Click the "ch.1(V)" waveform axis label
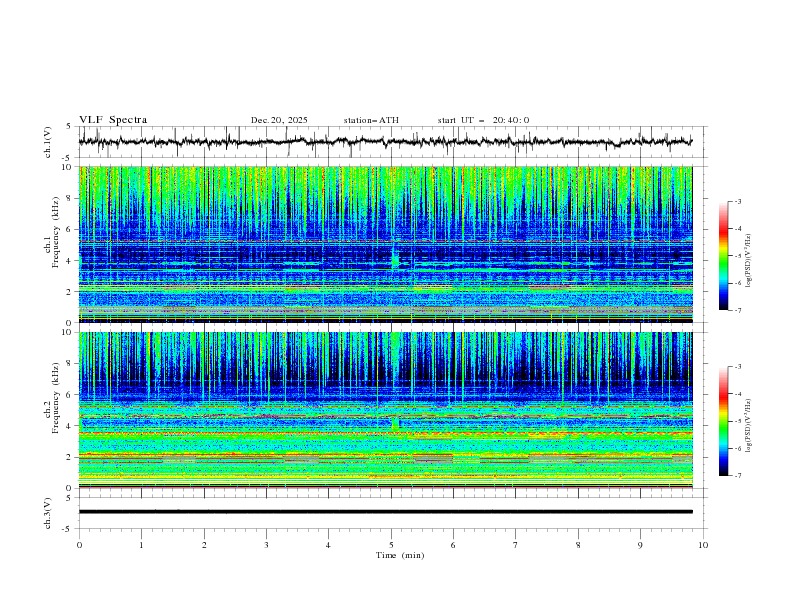The image size is (792, 612). coord(48,142)
